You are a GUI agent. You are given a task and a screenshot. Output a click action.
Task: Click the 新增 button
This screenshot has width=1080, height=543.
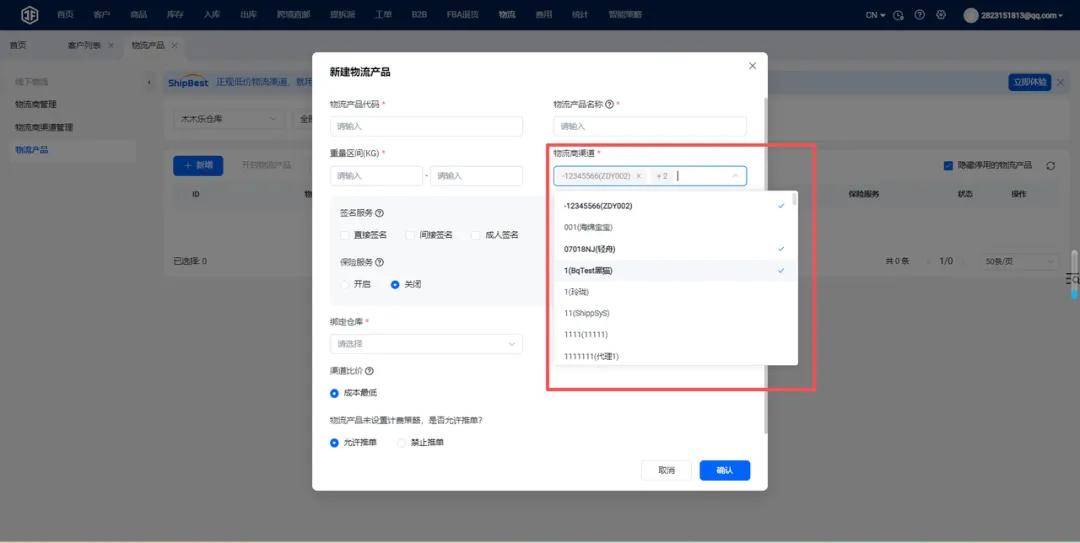point(198,165)
